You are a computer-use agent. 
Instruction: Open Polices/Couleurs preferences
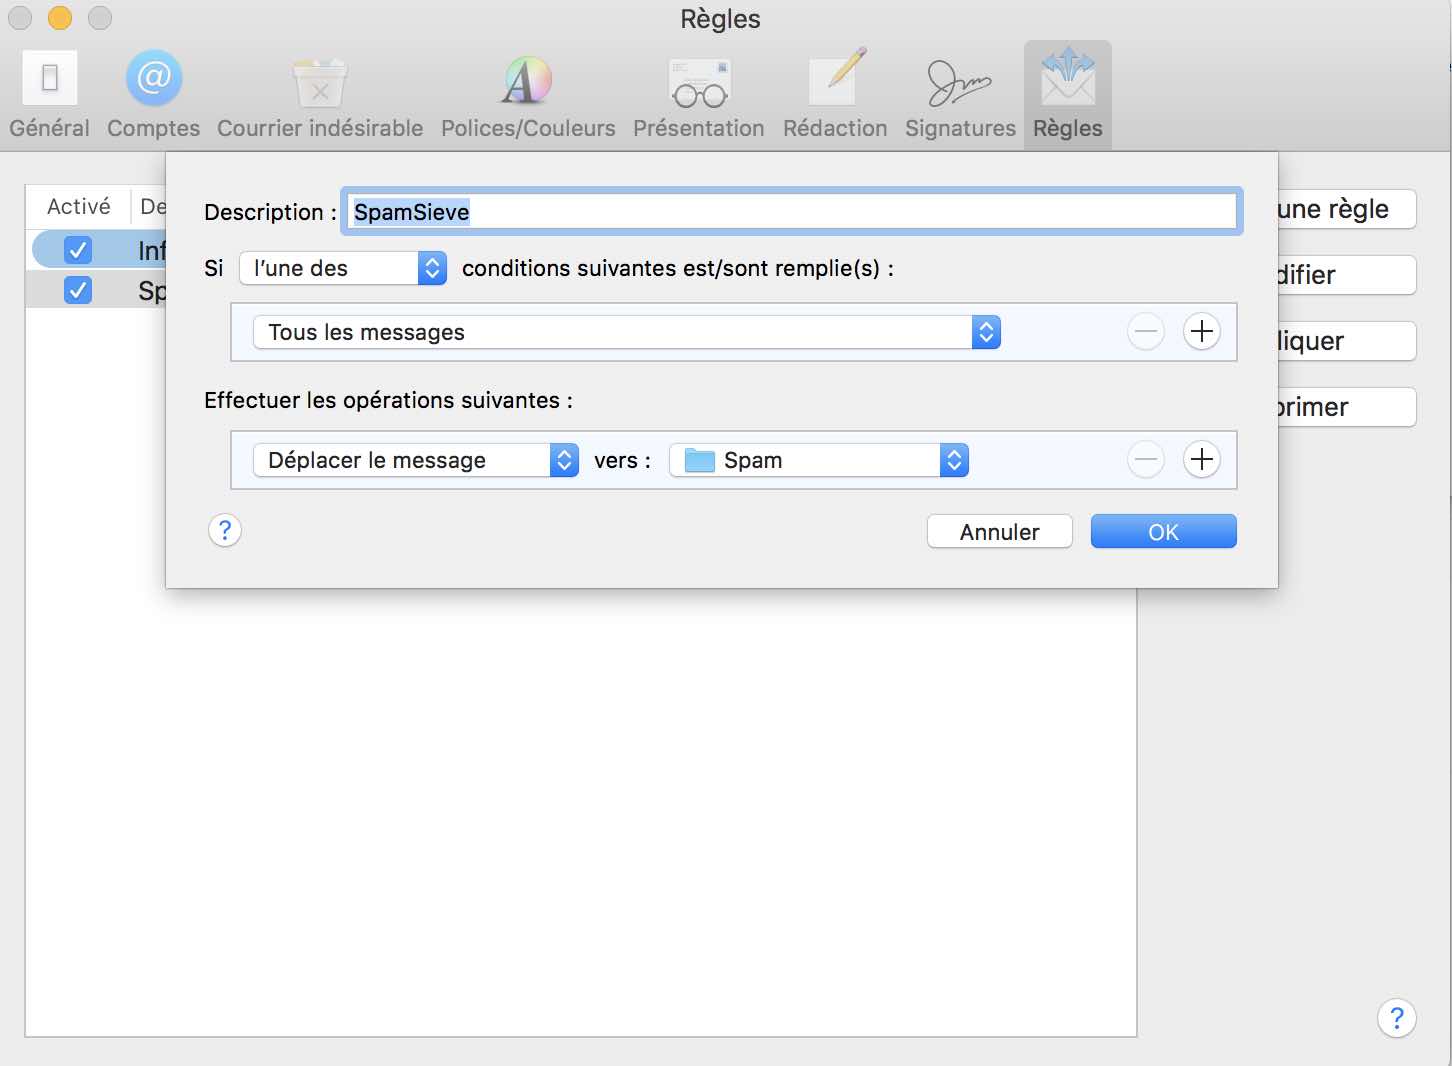pyautogui.click(x=528, y=96)
